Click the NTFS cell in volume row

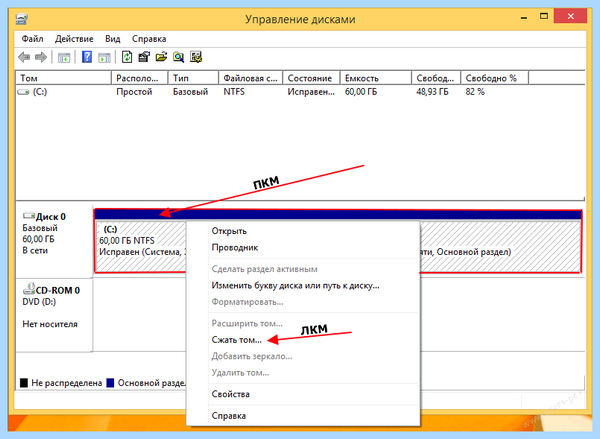(234, 92)
